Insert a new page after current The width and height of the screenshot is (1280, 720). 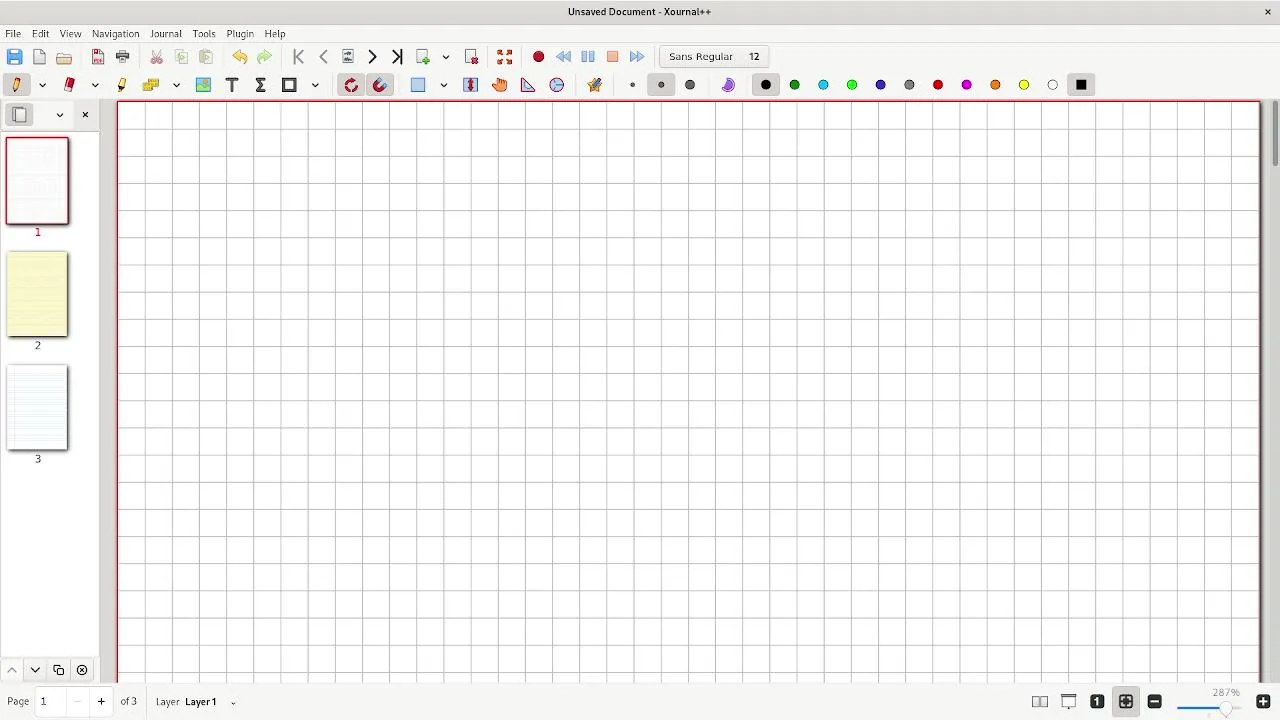tap(423, 57)
